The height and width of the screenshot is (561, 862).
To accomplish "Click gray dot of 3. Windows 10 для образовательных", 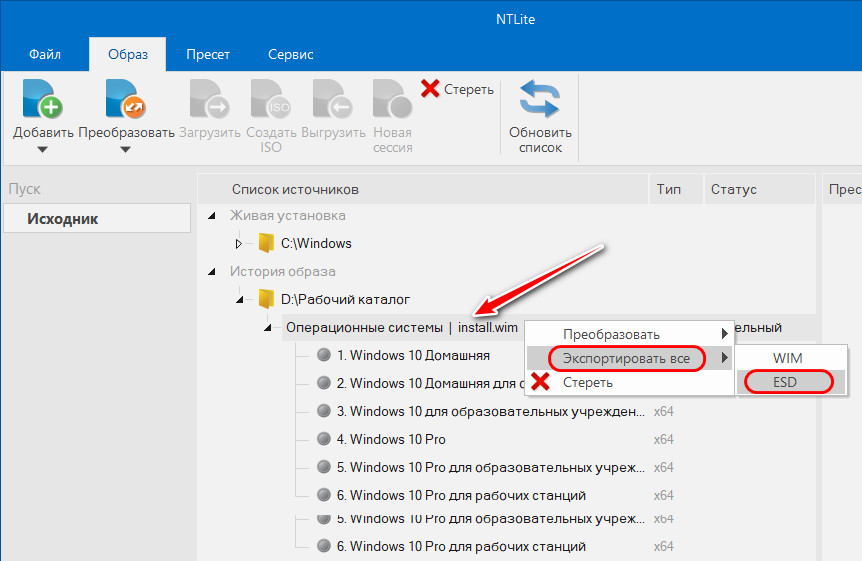I will point(324,411).
